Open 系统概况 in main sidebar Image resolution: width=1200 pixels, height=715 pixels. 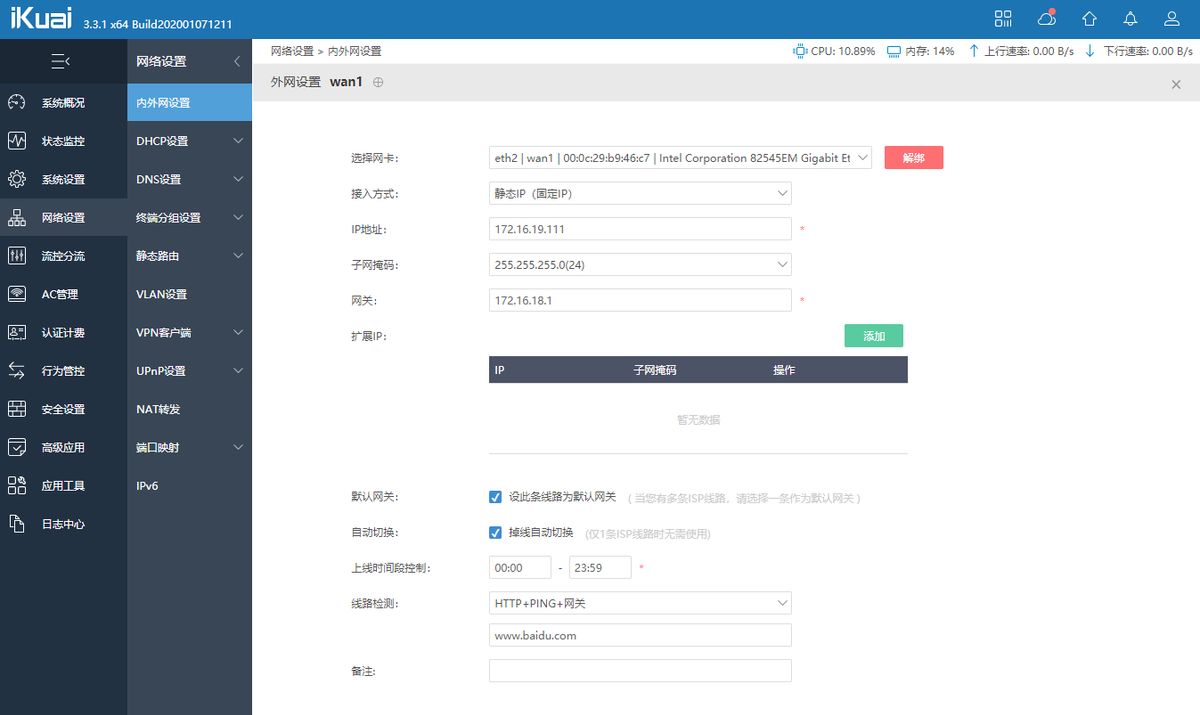[63, 102]
